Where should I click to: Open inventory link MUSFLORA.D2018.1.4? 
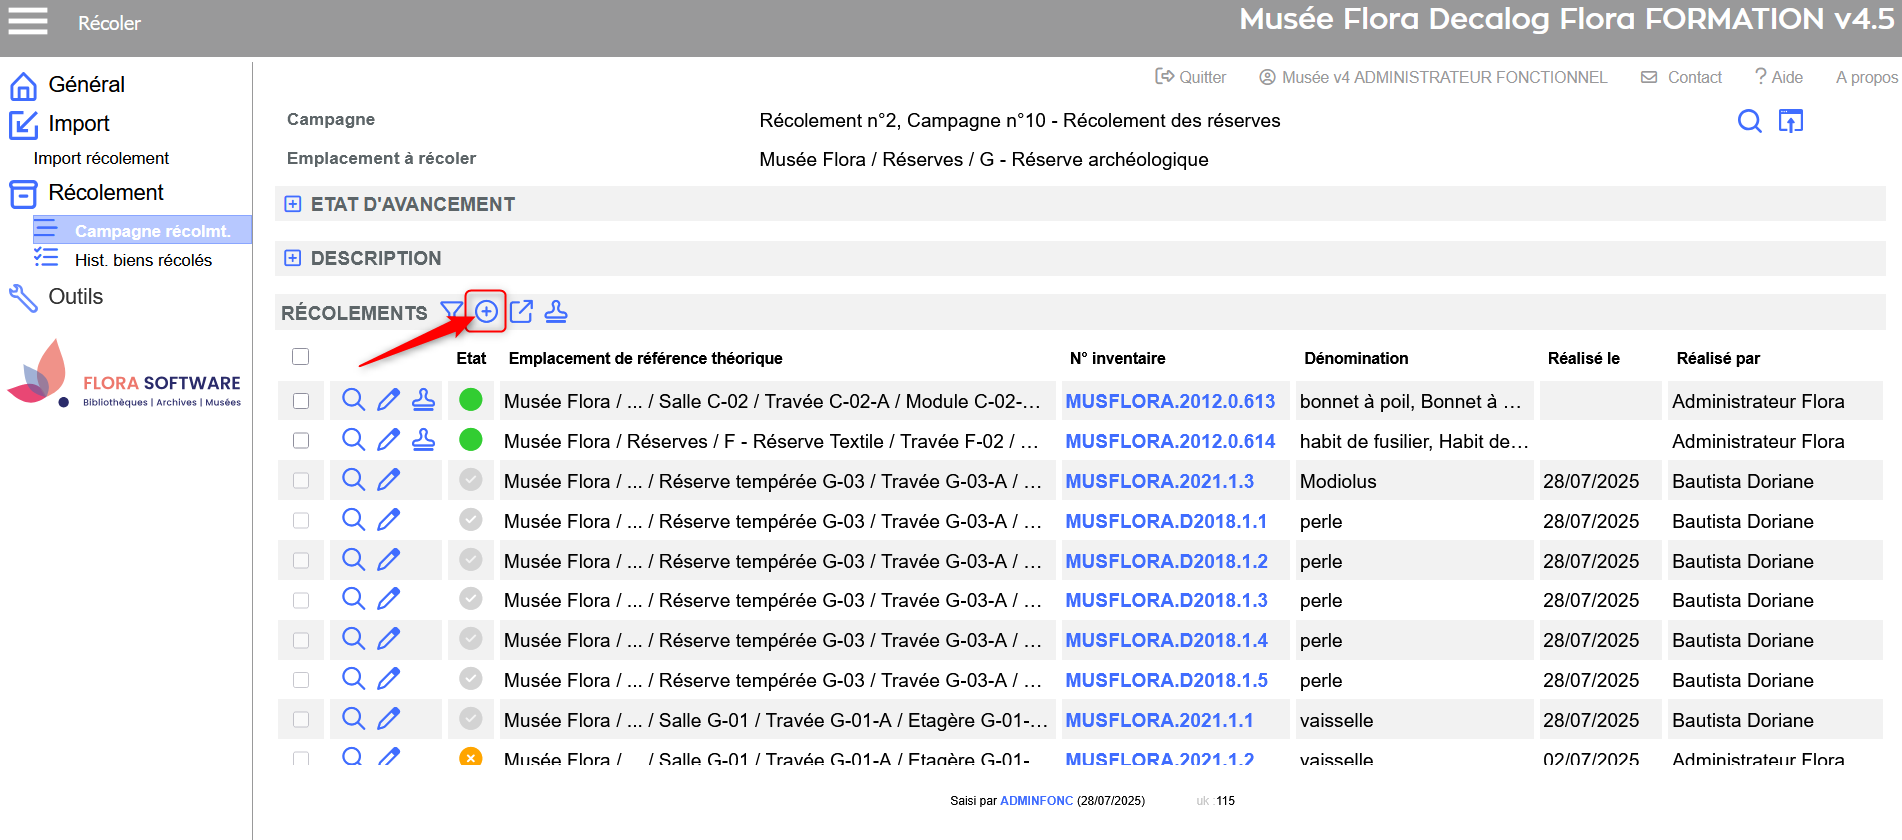1166,640
